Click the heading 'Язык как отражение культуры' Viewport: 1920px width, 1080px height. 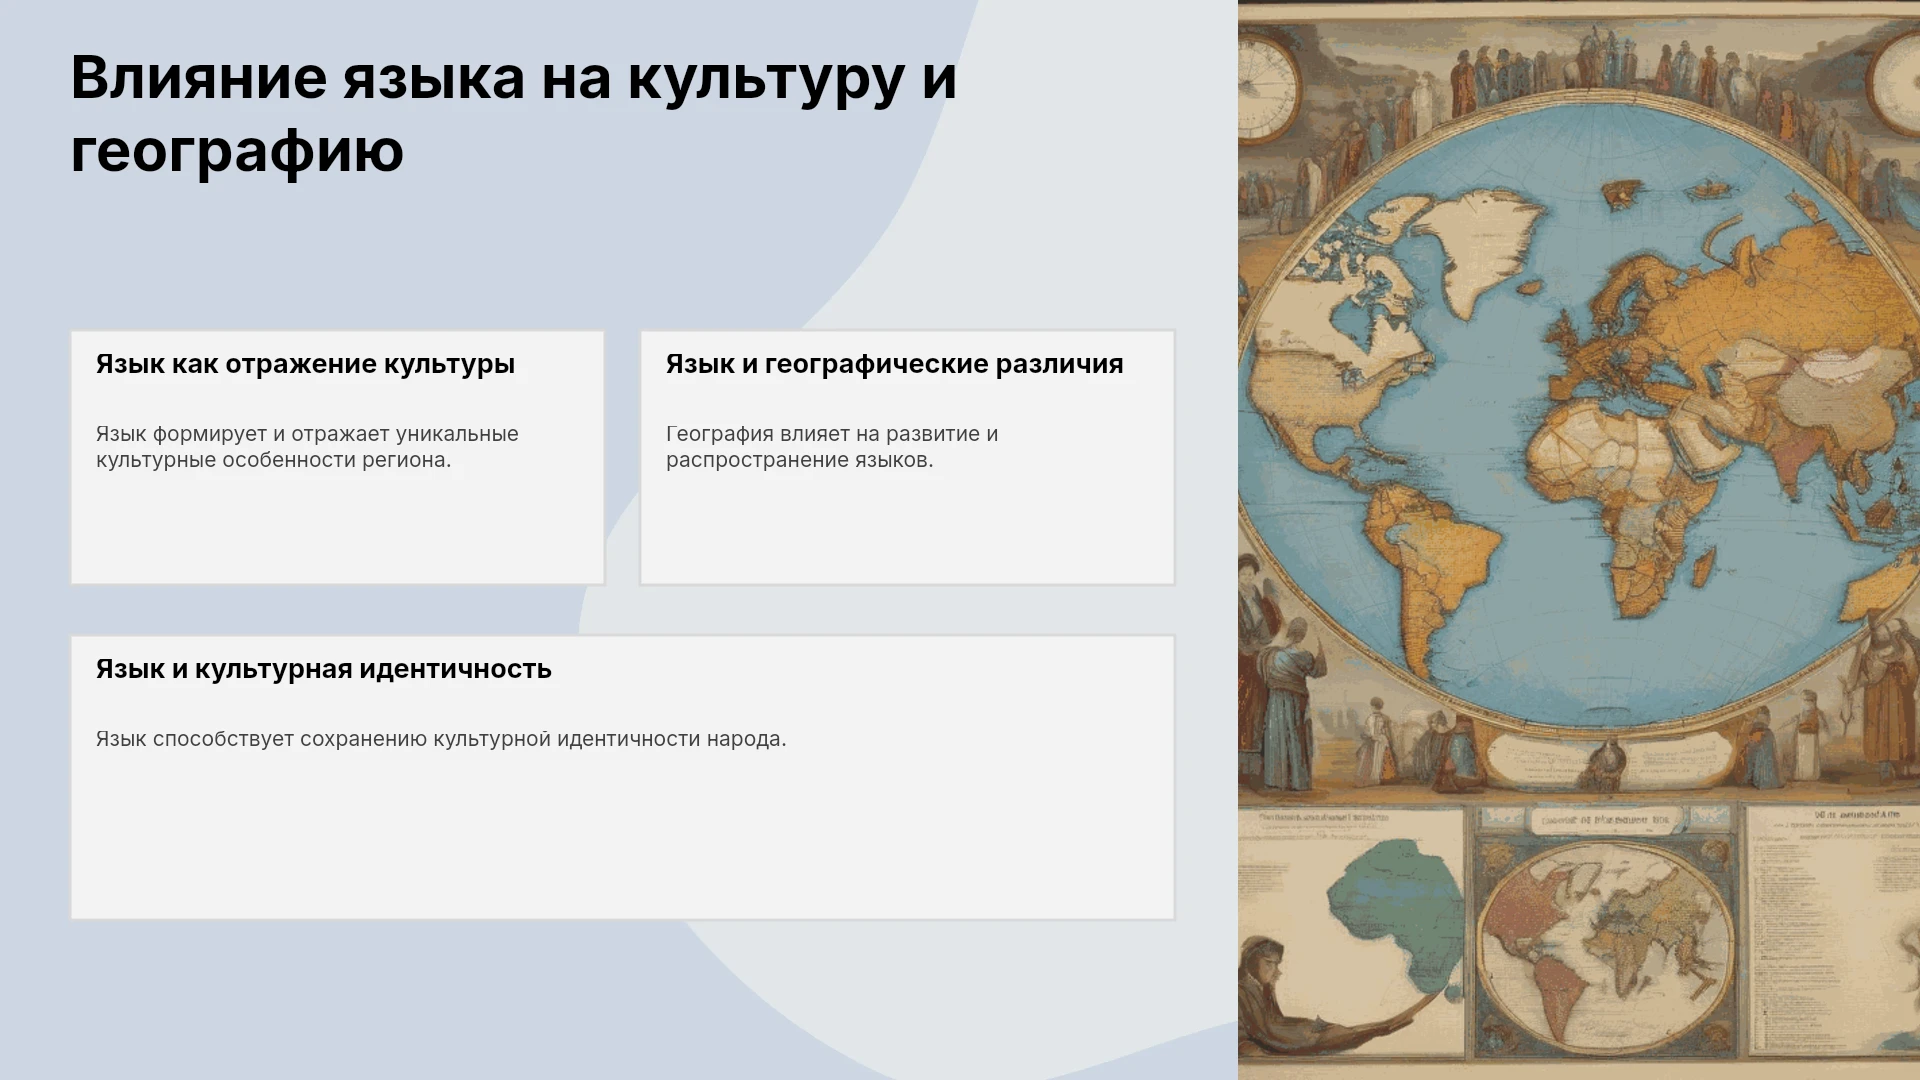[x=305, y=364]
